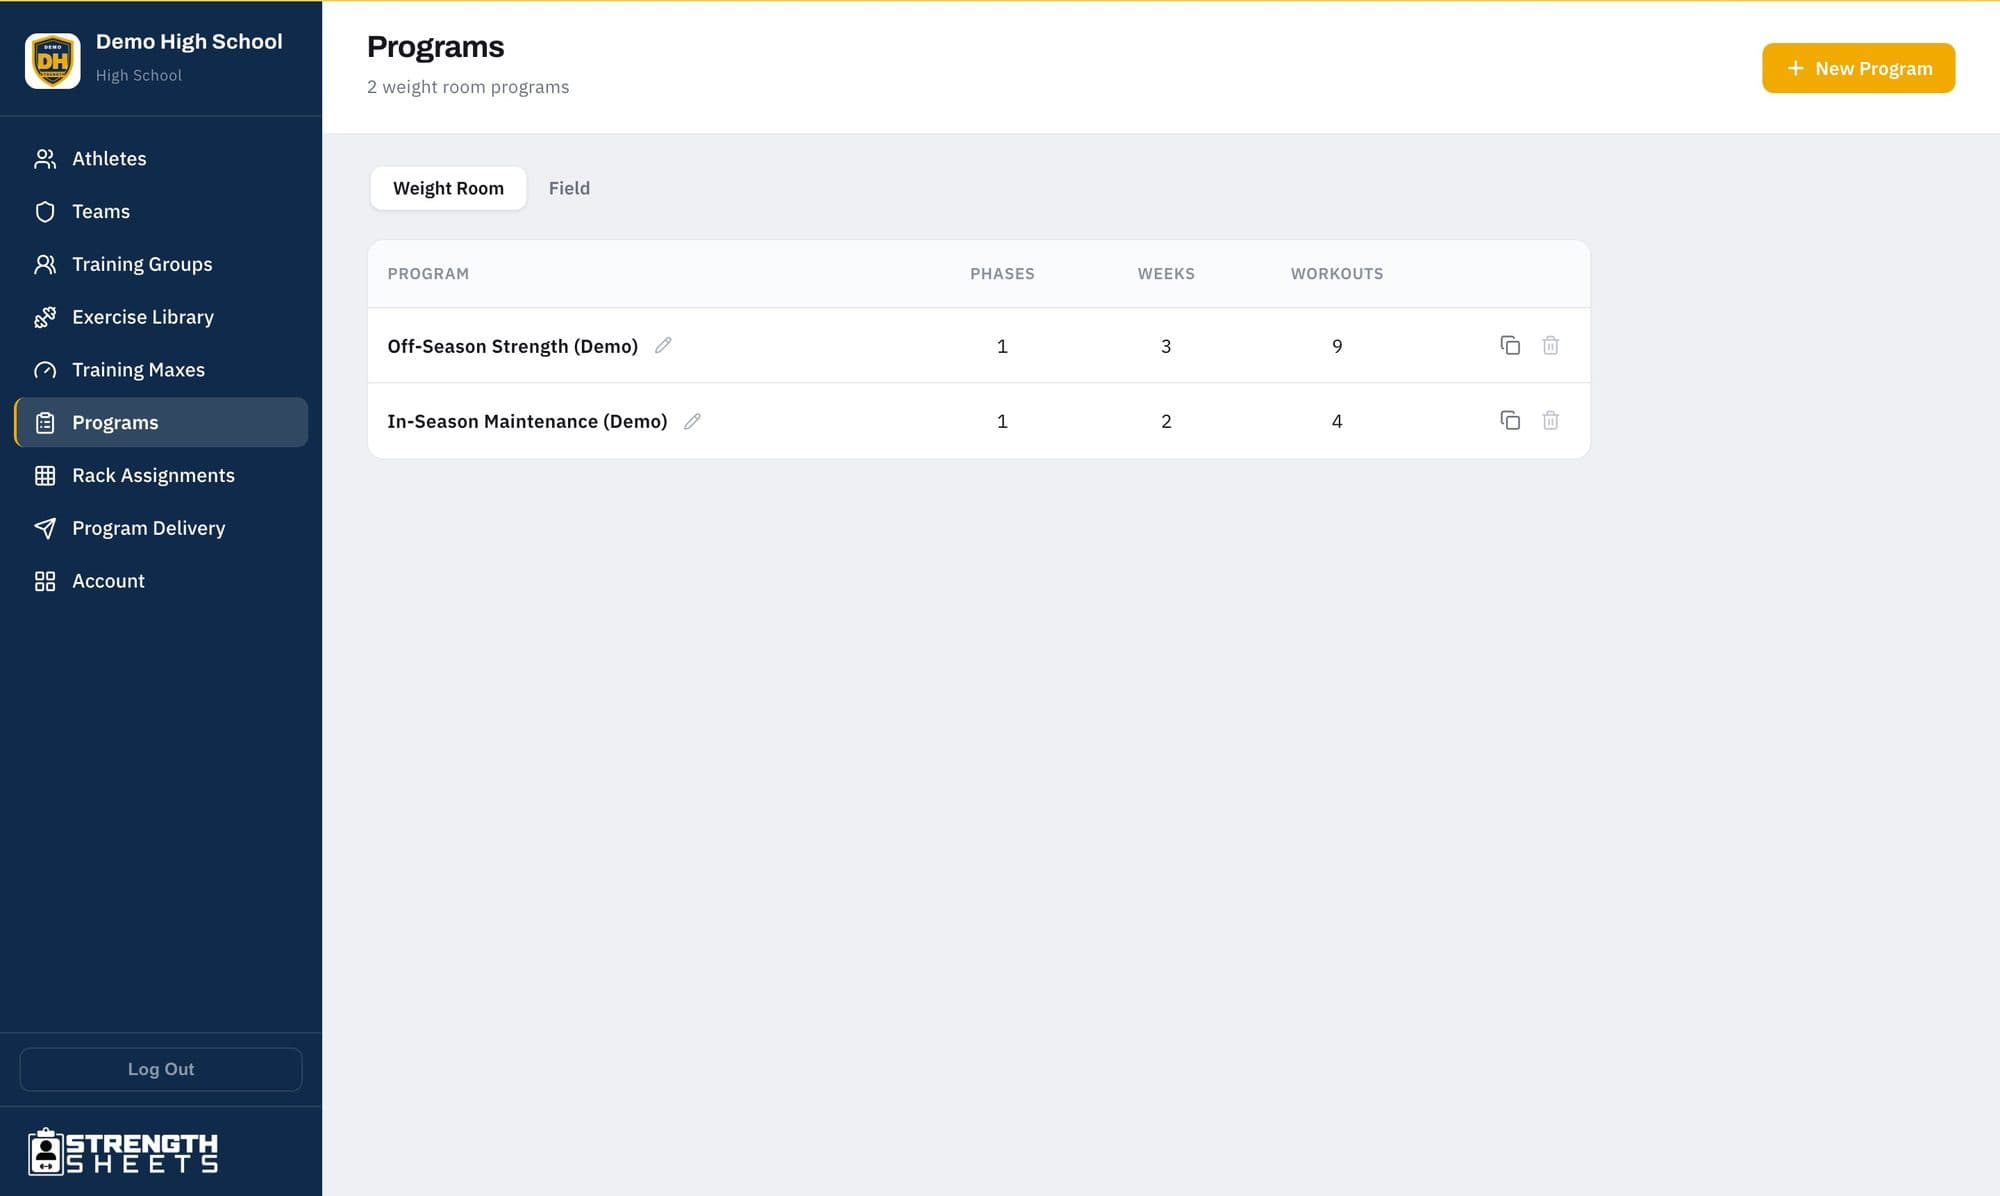Go to Teams in sidebar

pyautogui.click(x=161, y=212)
